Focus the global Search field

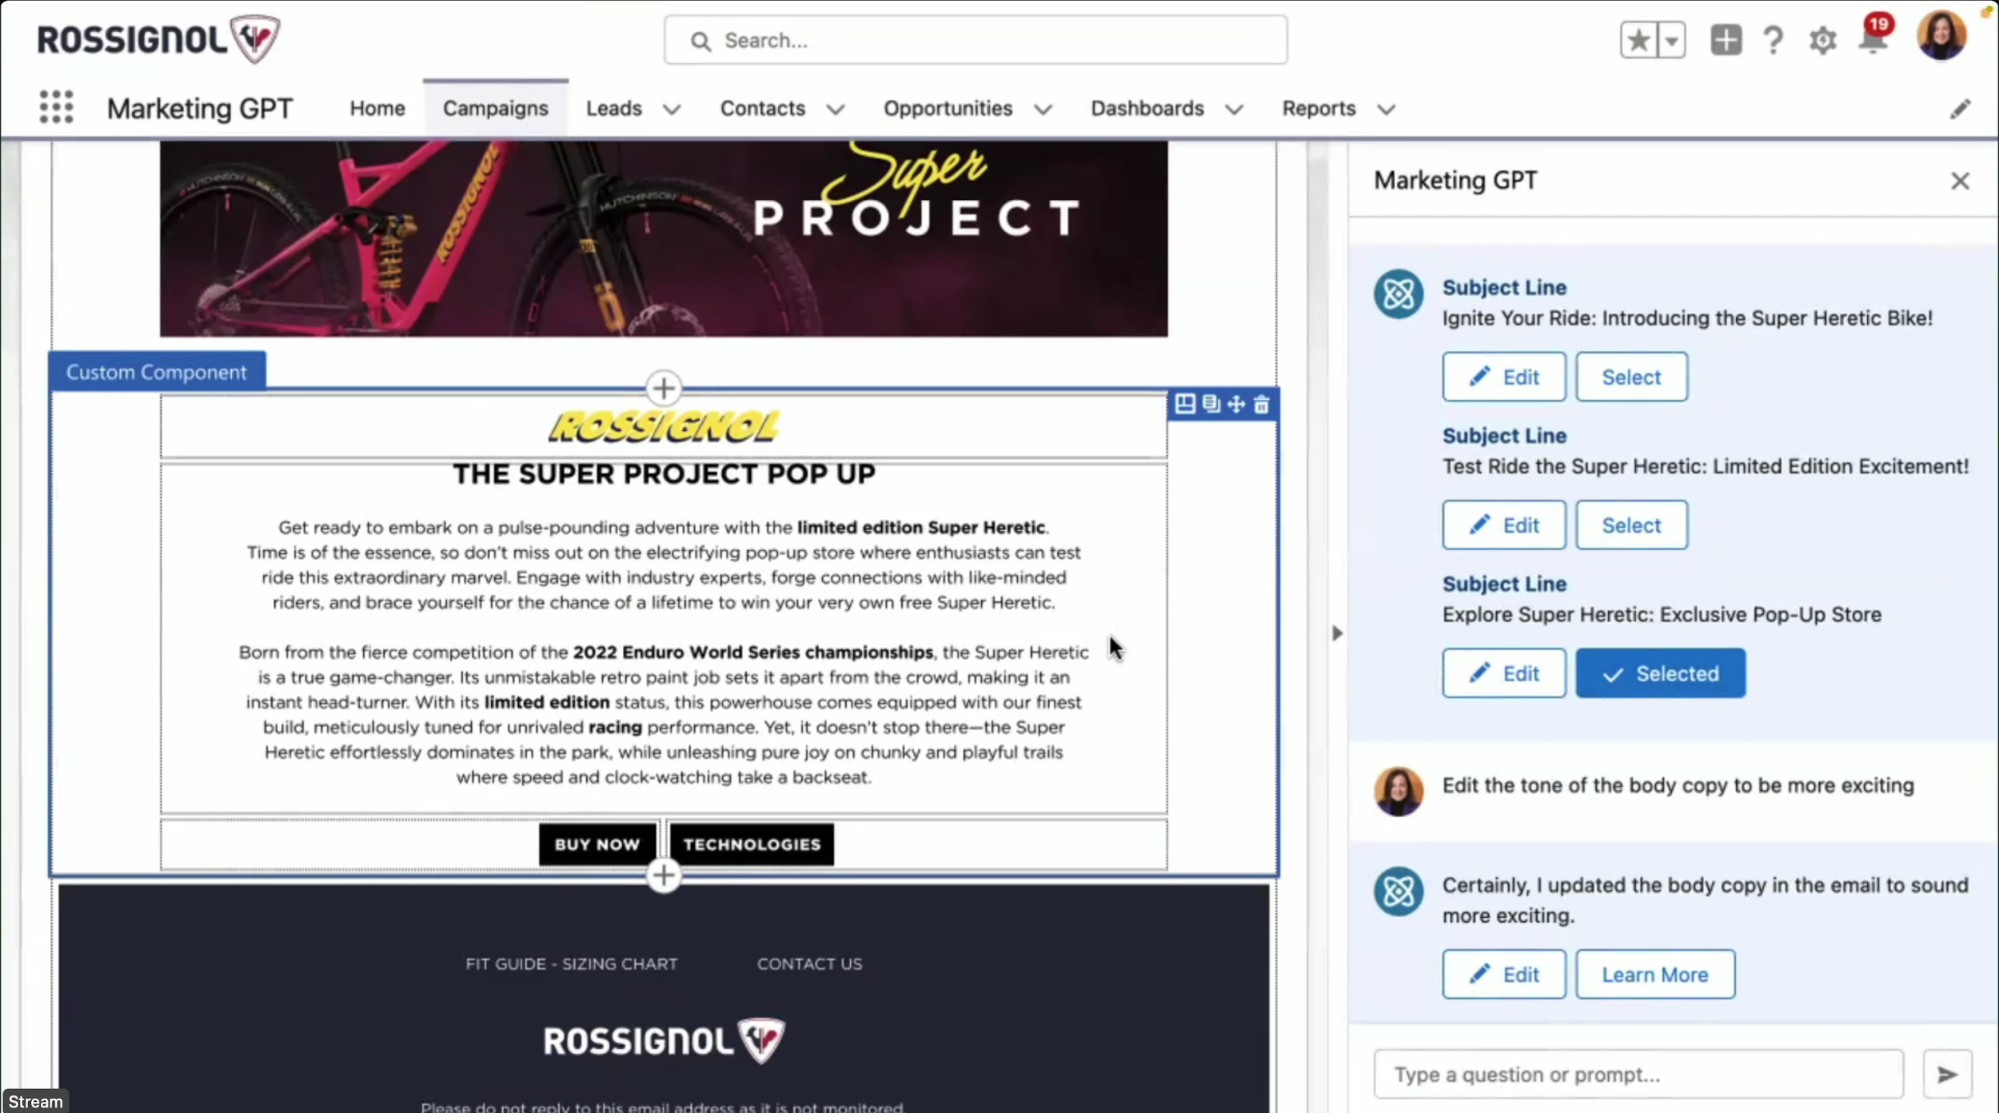click(x=975, y=40)
